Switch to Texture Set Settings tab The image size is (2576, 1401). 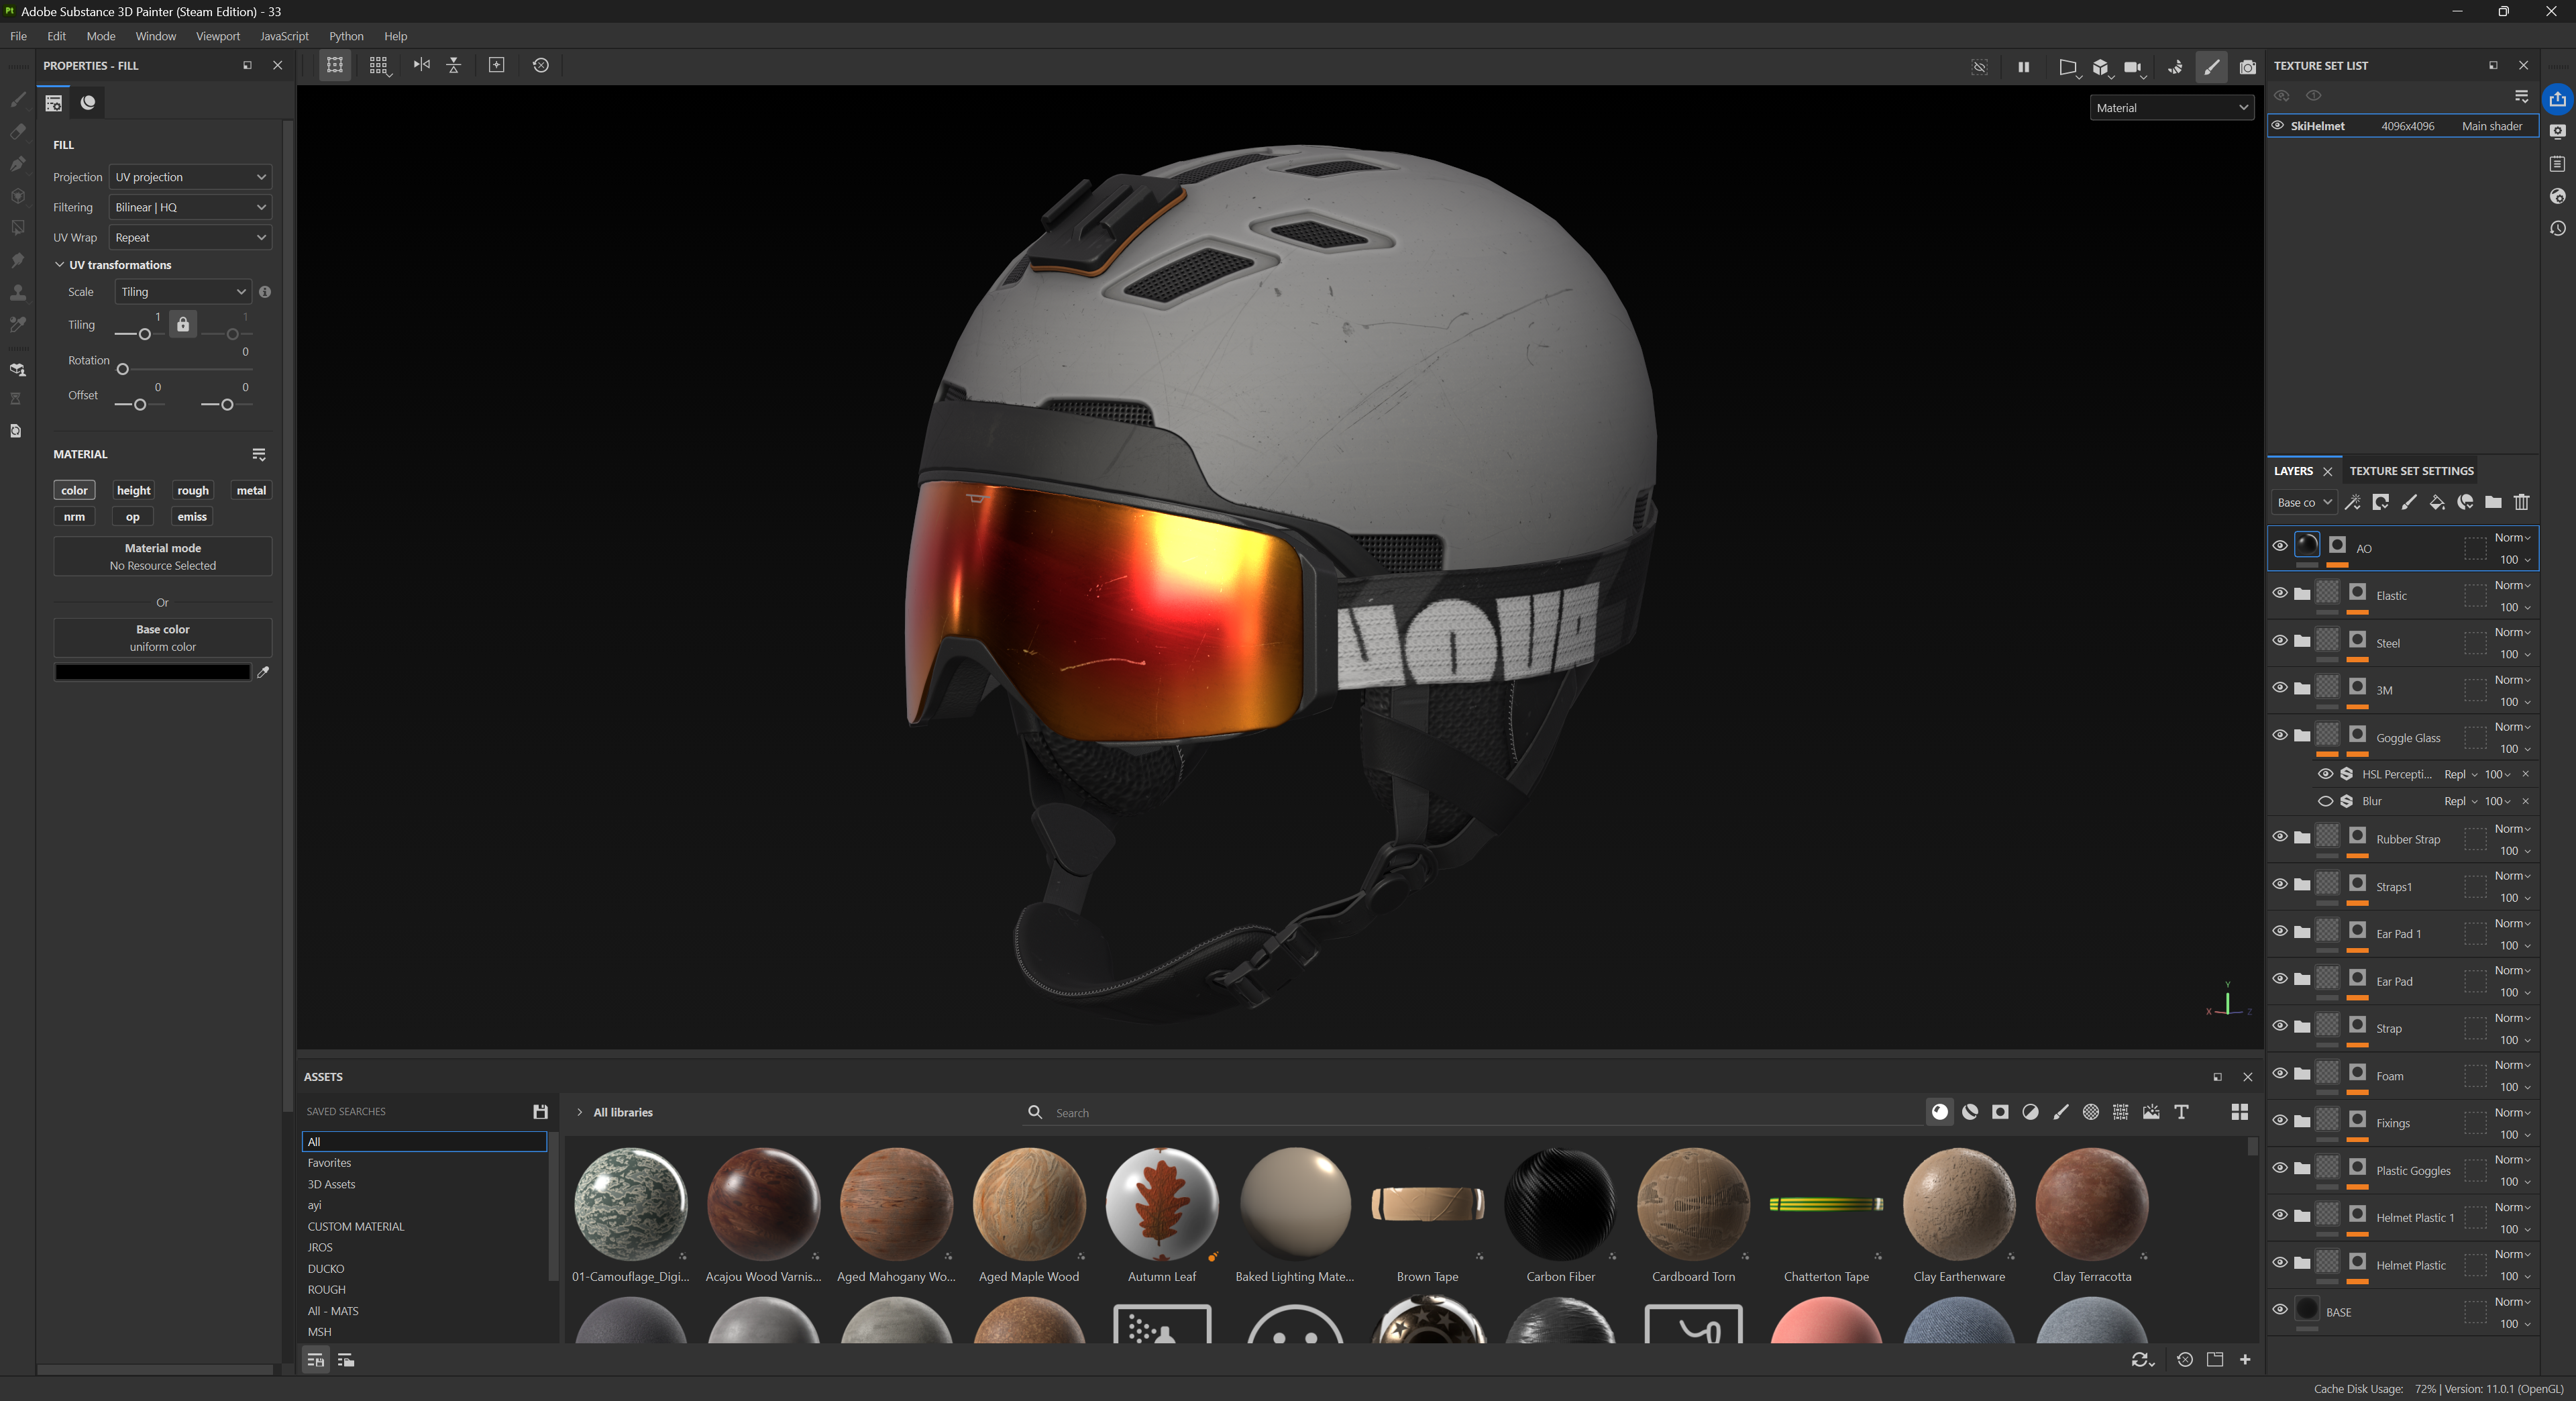point(2411,471)
